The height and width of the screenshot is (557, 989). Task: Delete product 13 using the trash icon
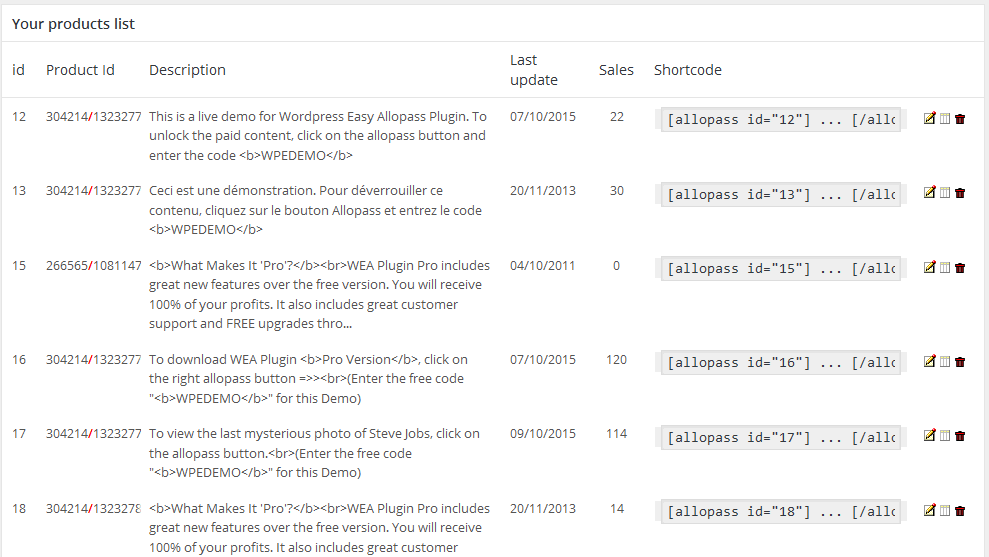pos(960,193)
